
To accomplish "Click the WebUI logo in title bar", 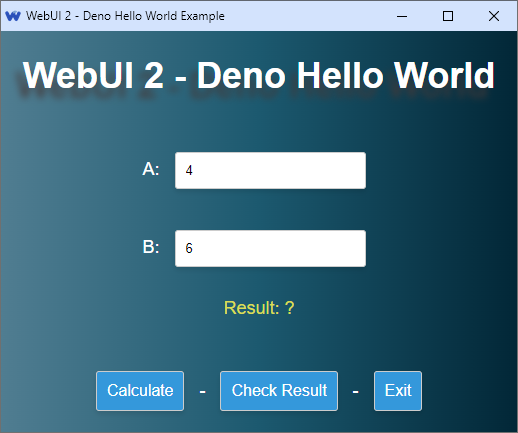I will click(13, 16).
